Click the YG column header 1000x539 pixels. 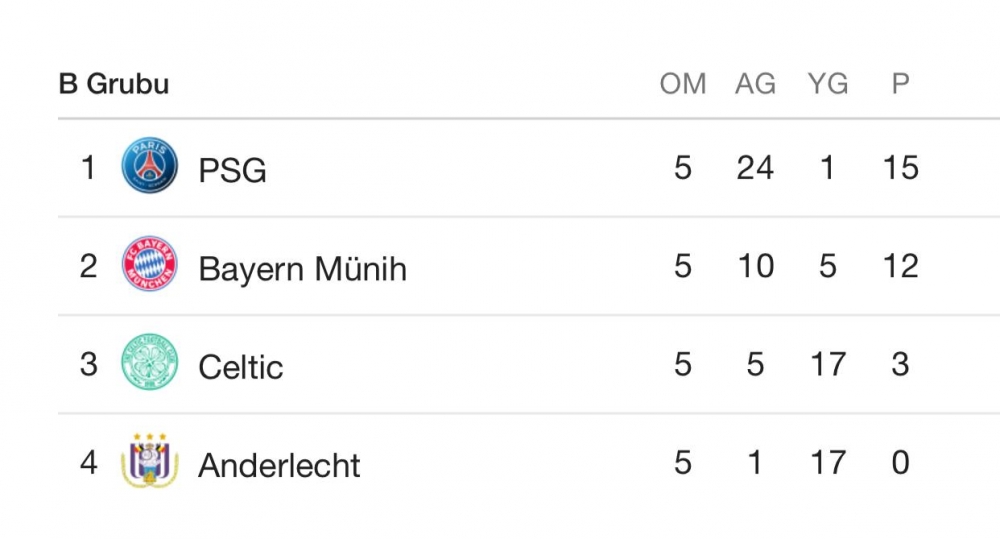828,84
